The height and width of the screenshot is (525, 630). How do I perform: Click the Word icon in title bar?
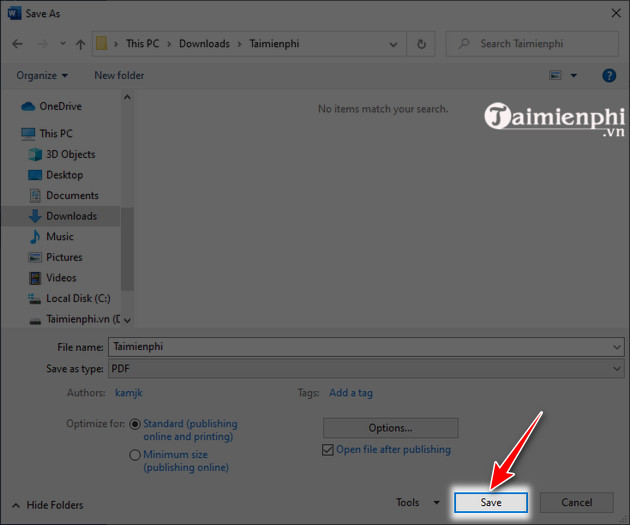pyautogui.click(x=14, y=14)
